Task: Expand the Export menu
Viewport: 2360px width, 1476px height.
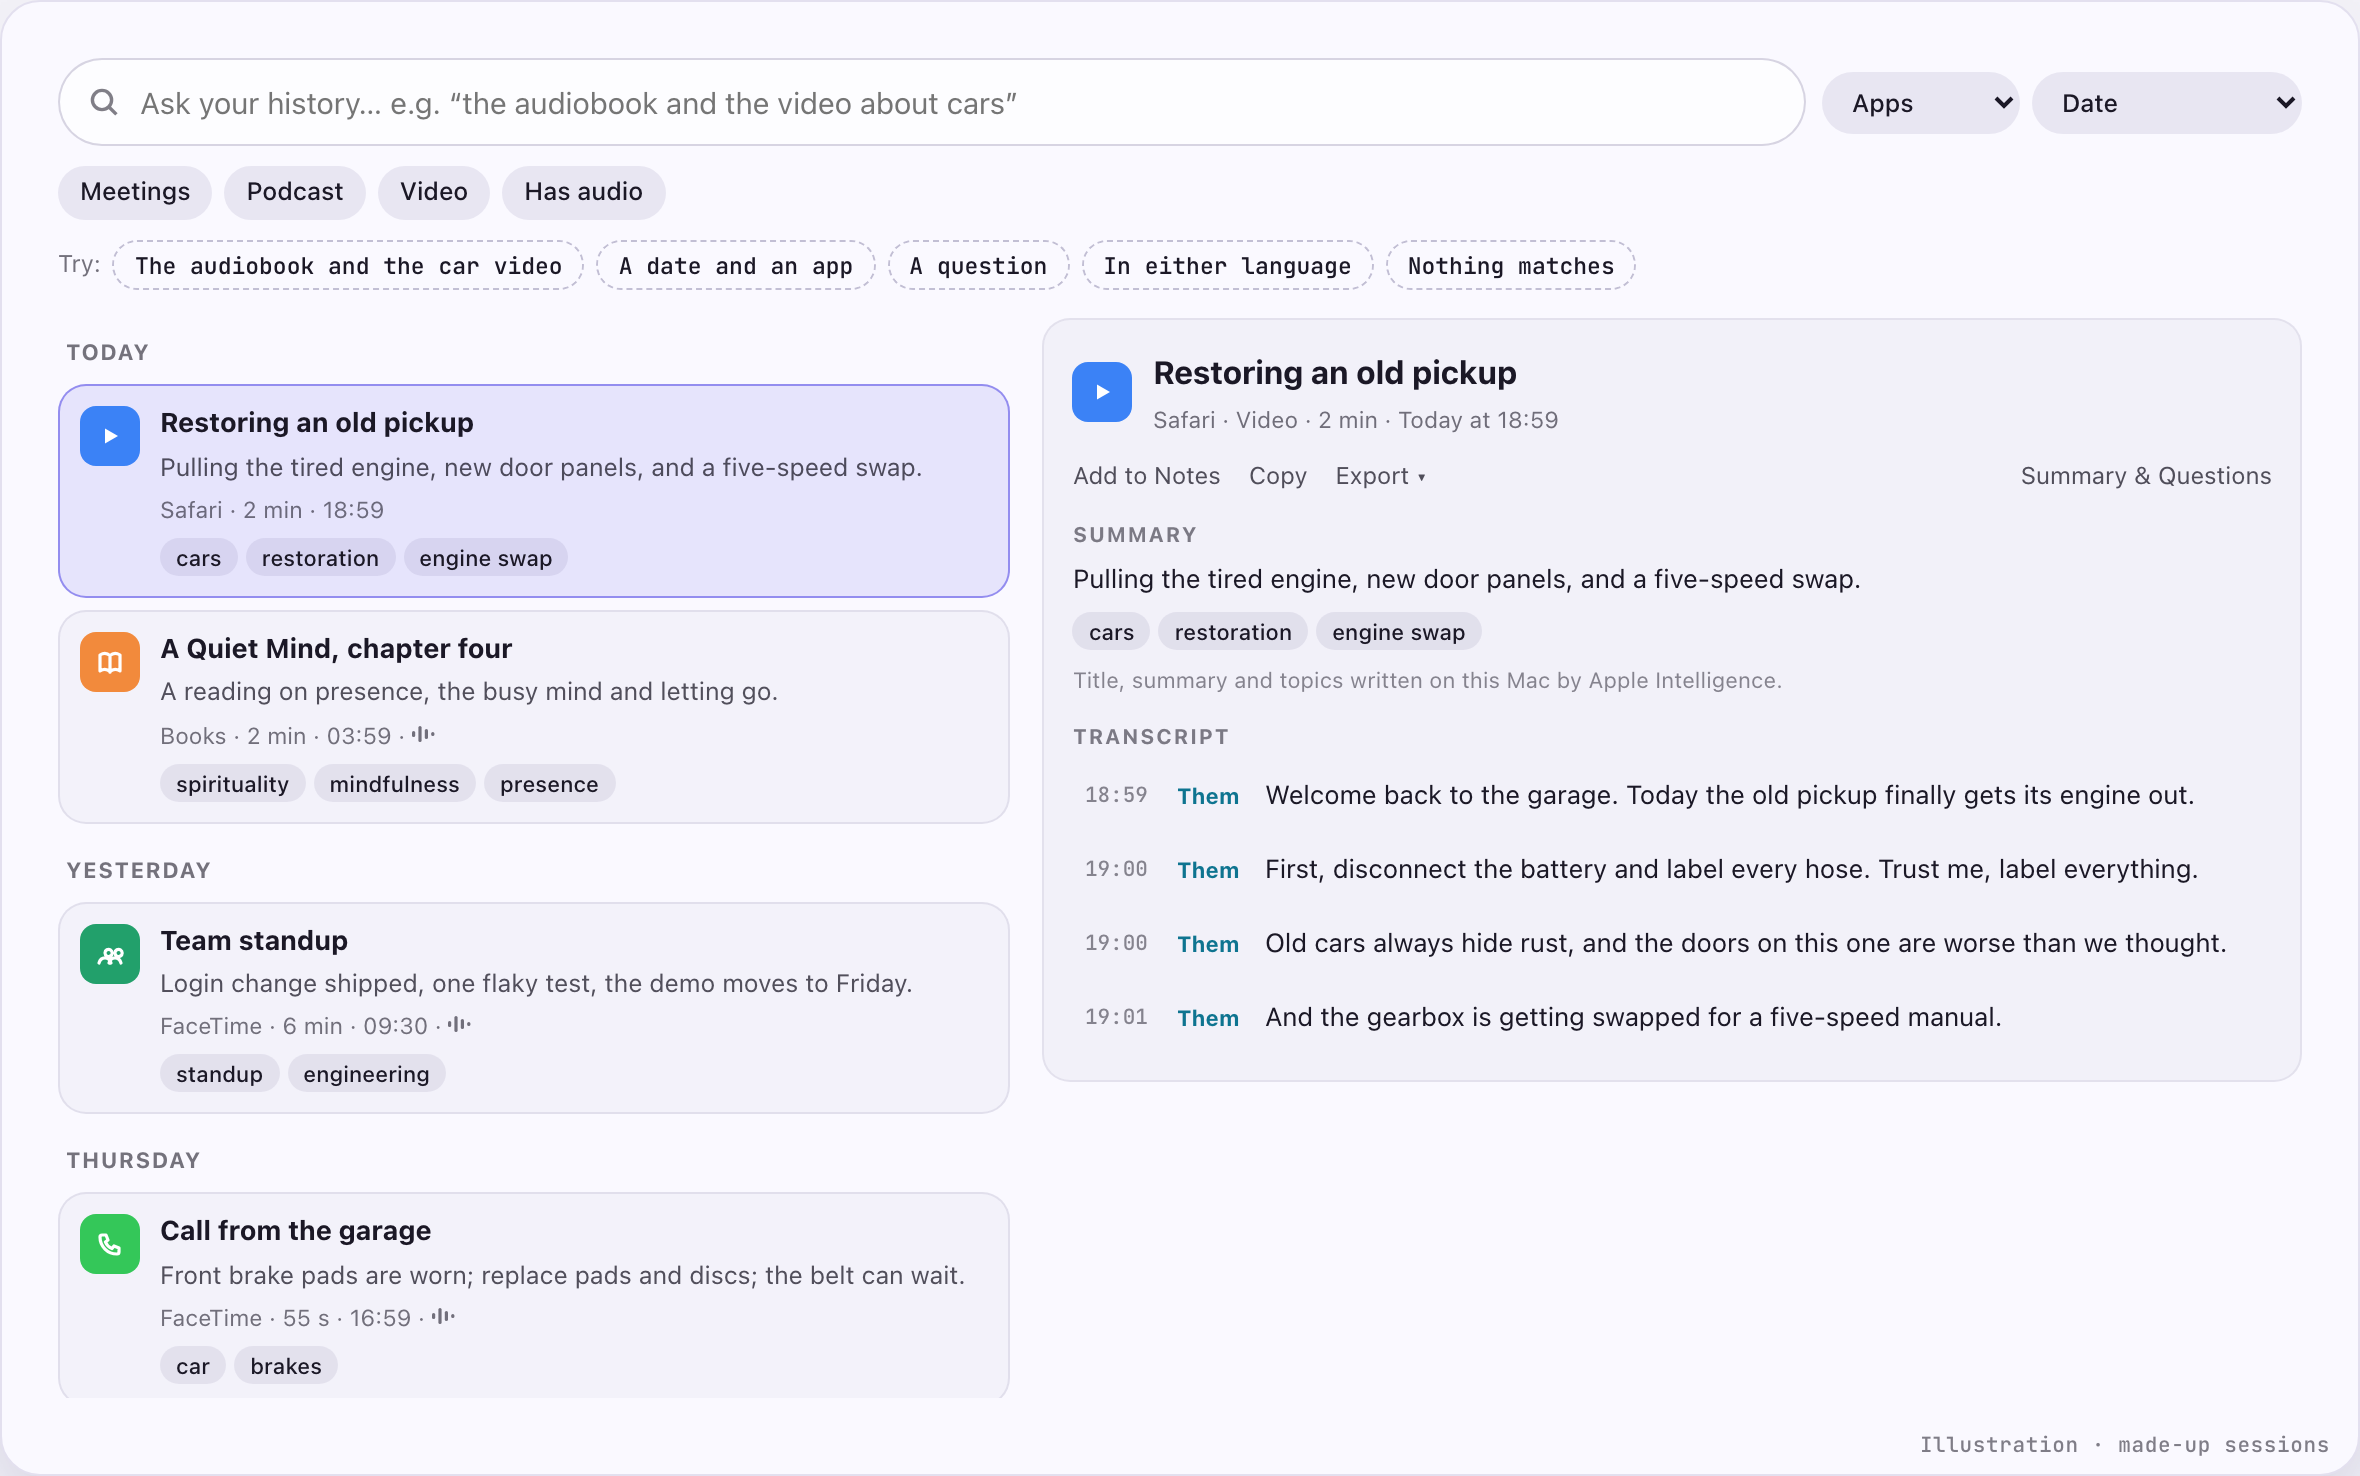Action: click(1380, 476)
